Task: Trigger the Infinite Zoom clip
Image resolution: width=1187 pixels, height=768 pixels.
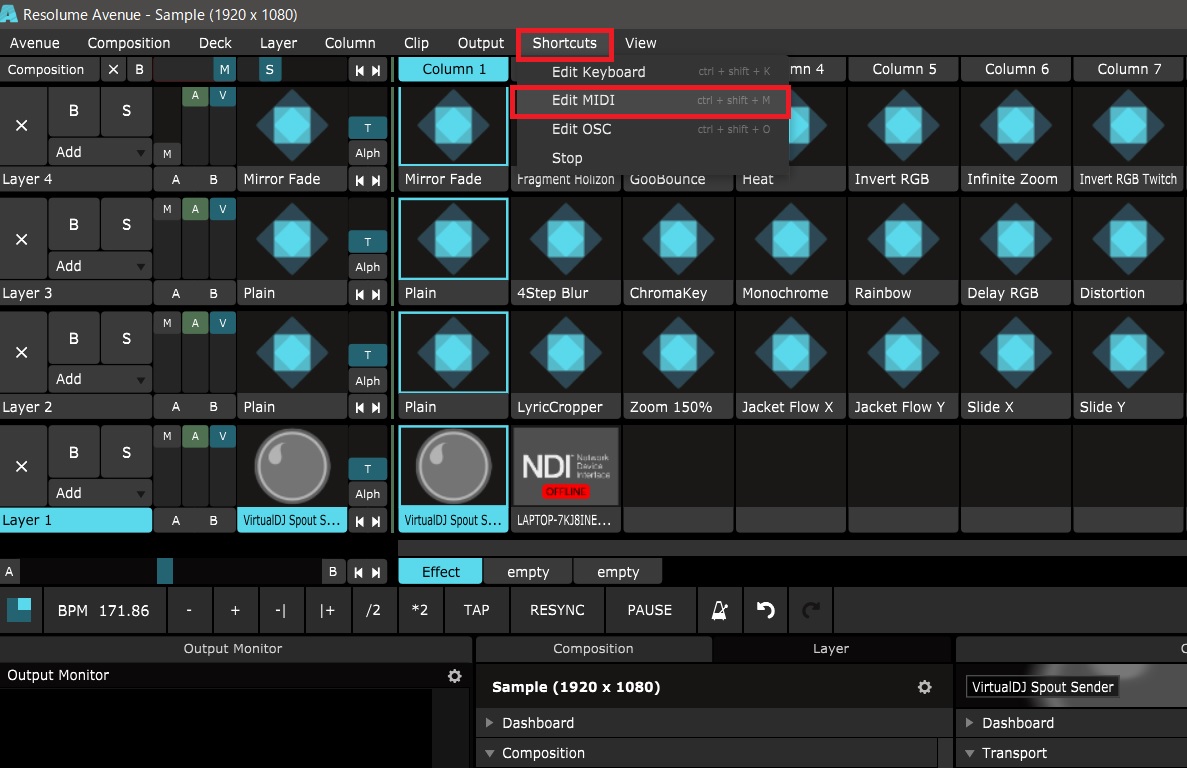Action: (x=1015, y=126)
